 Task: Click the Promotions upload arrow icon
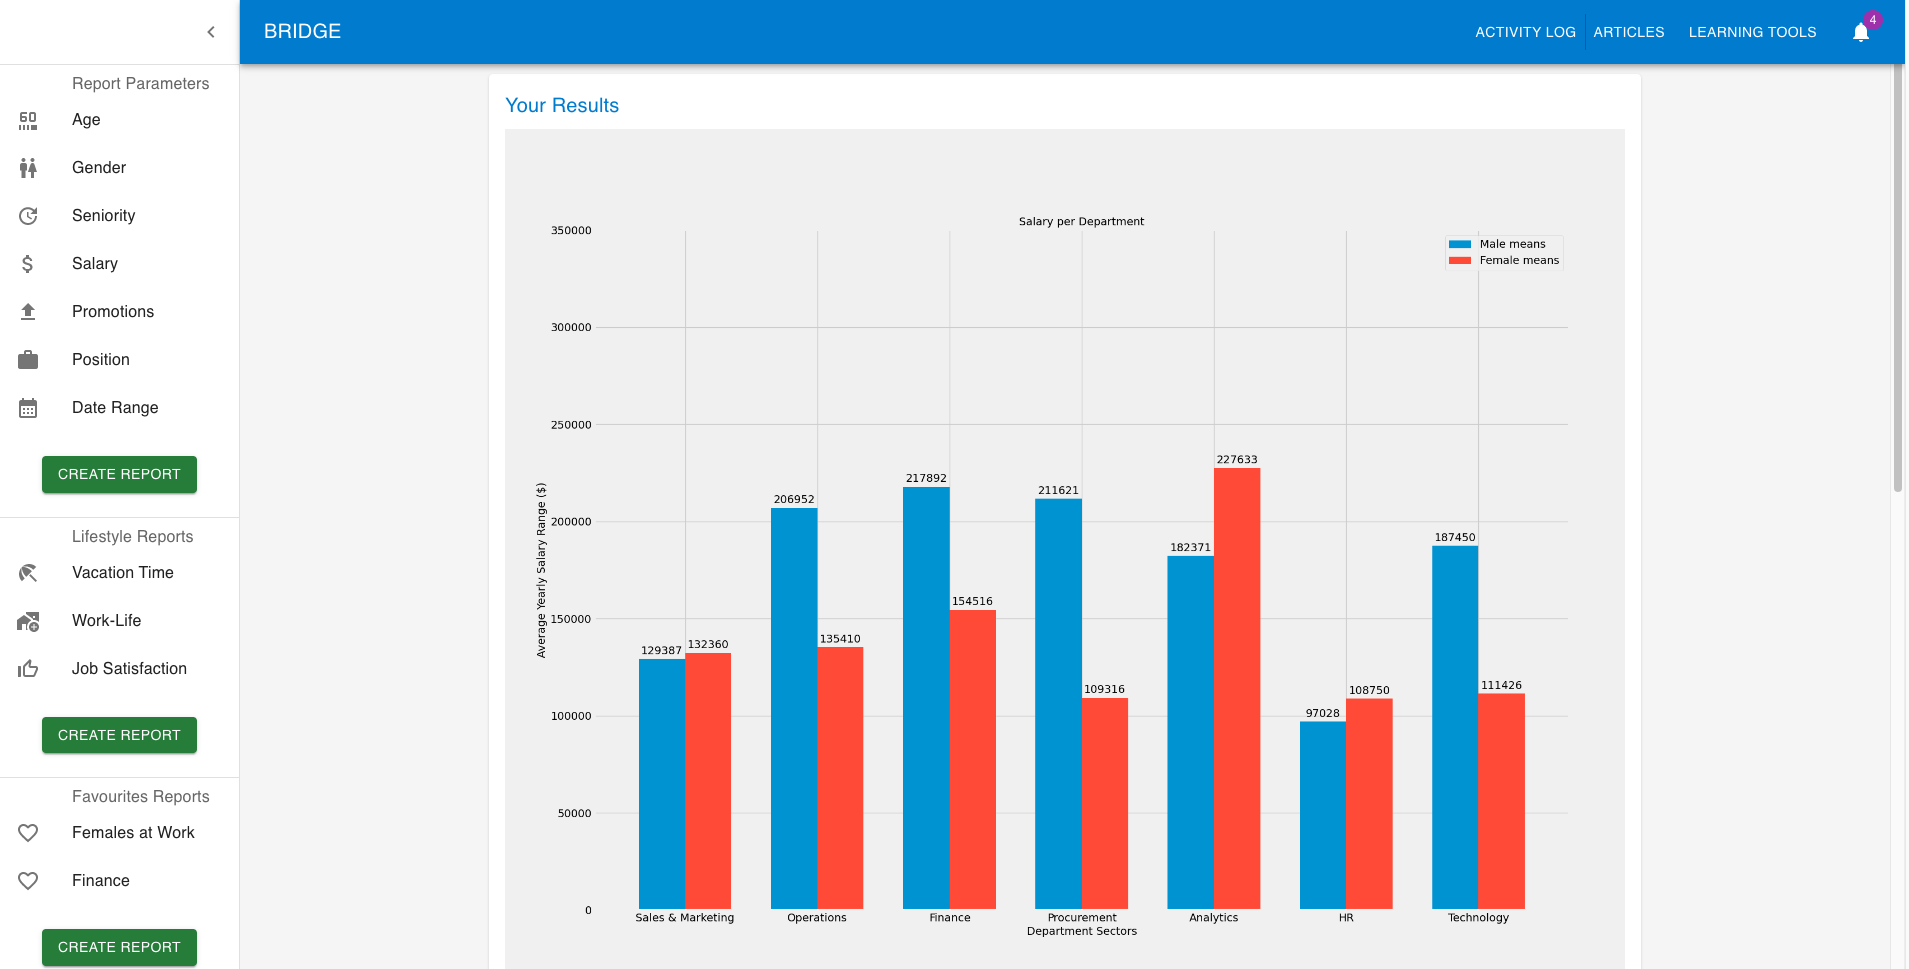[28, 312]
